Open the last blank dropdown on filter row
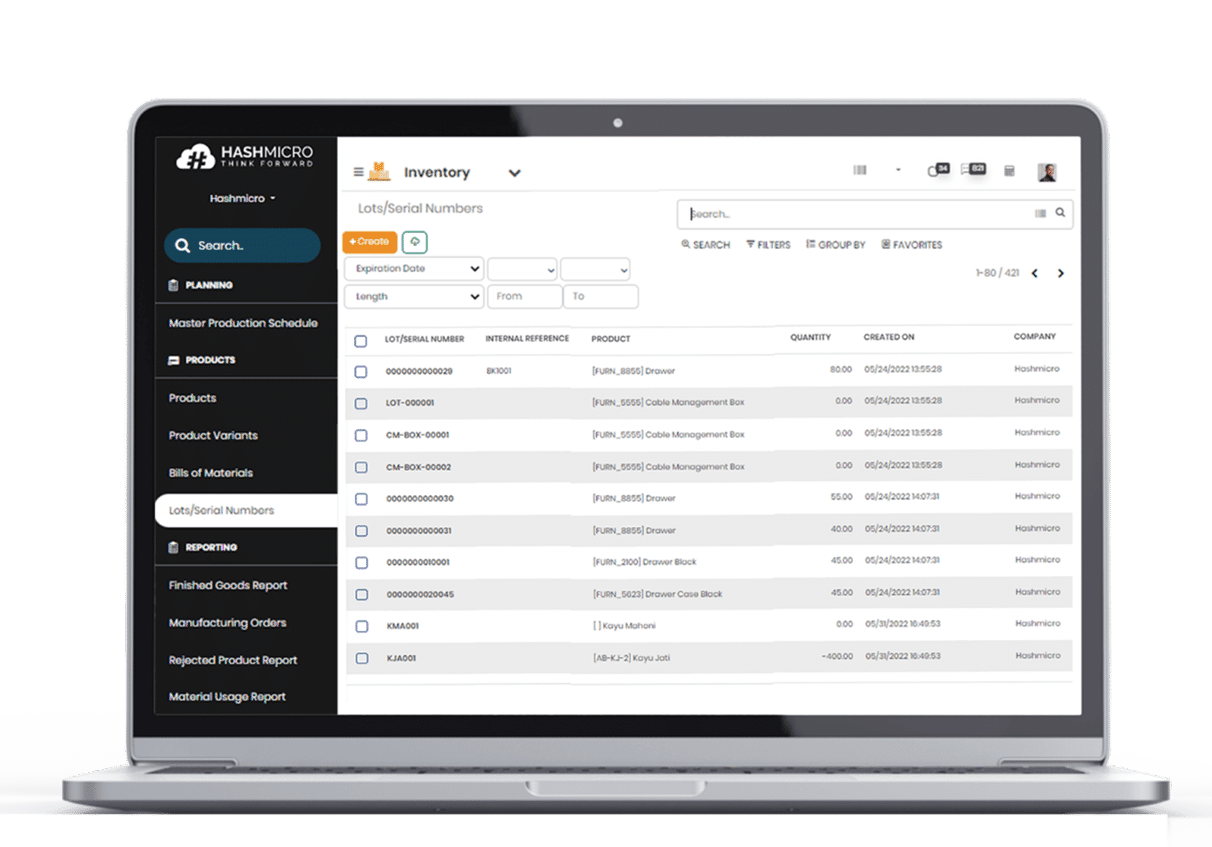The image size is (1212, 847). coord(595,269)
